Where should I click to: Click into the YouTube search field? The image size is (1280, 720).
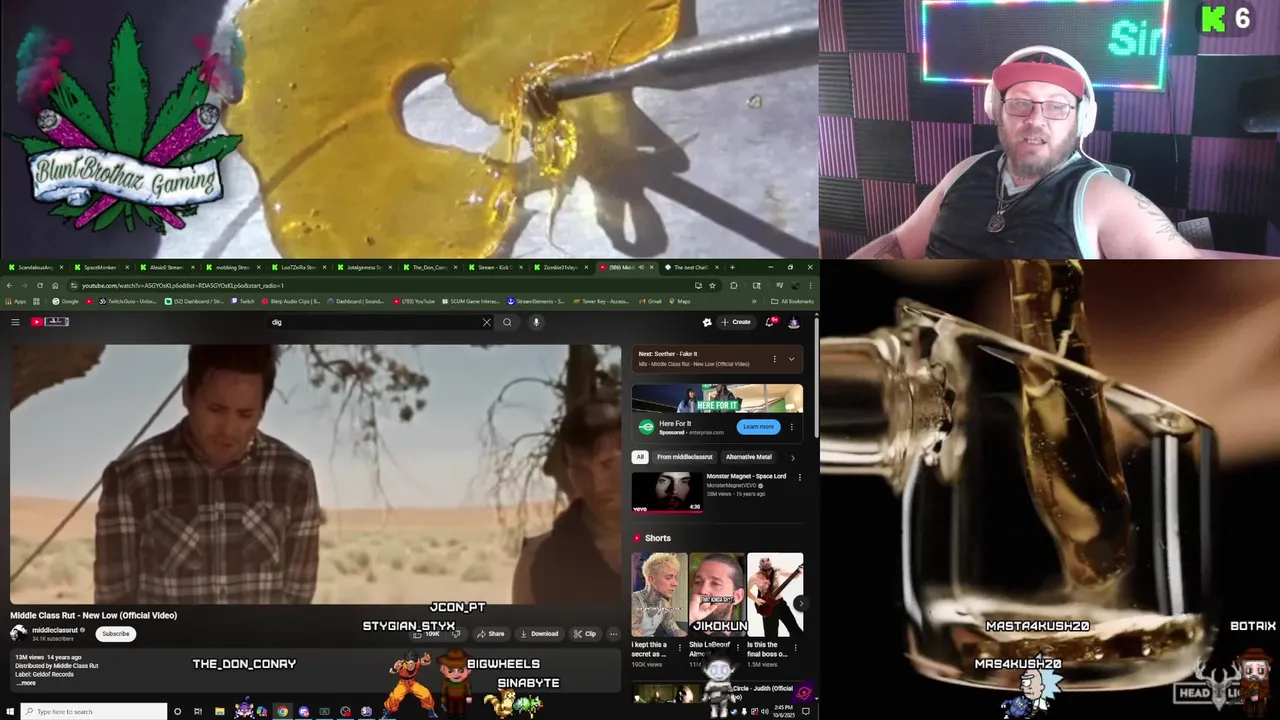[x=375, y=322]
